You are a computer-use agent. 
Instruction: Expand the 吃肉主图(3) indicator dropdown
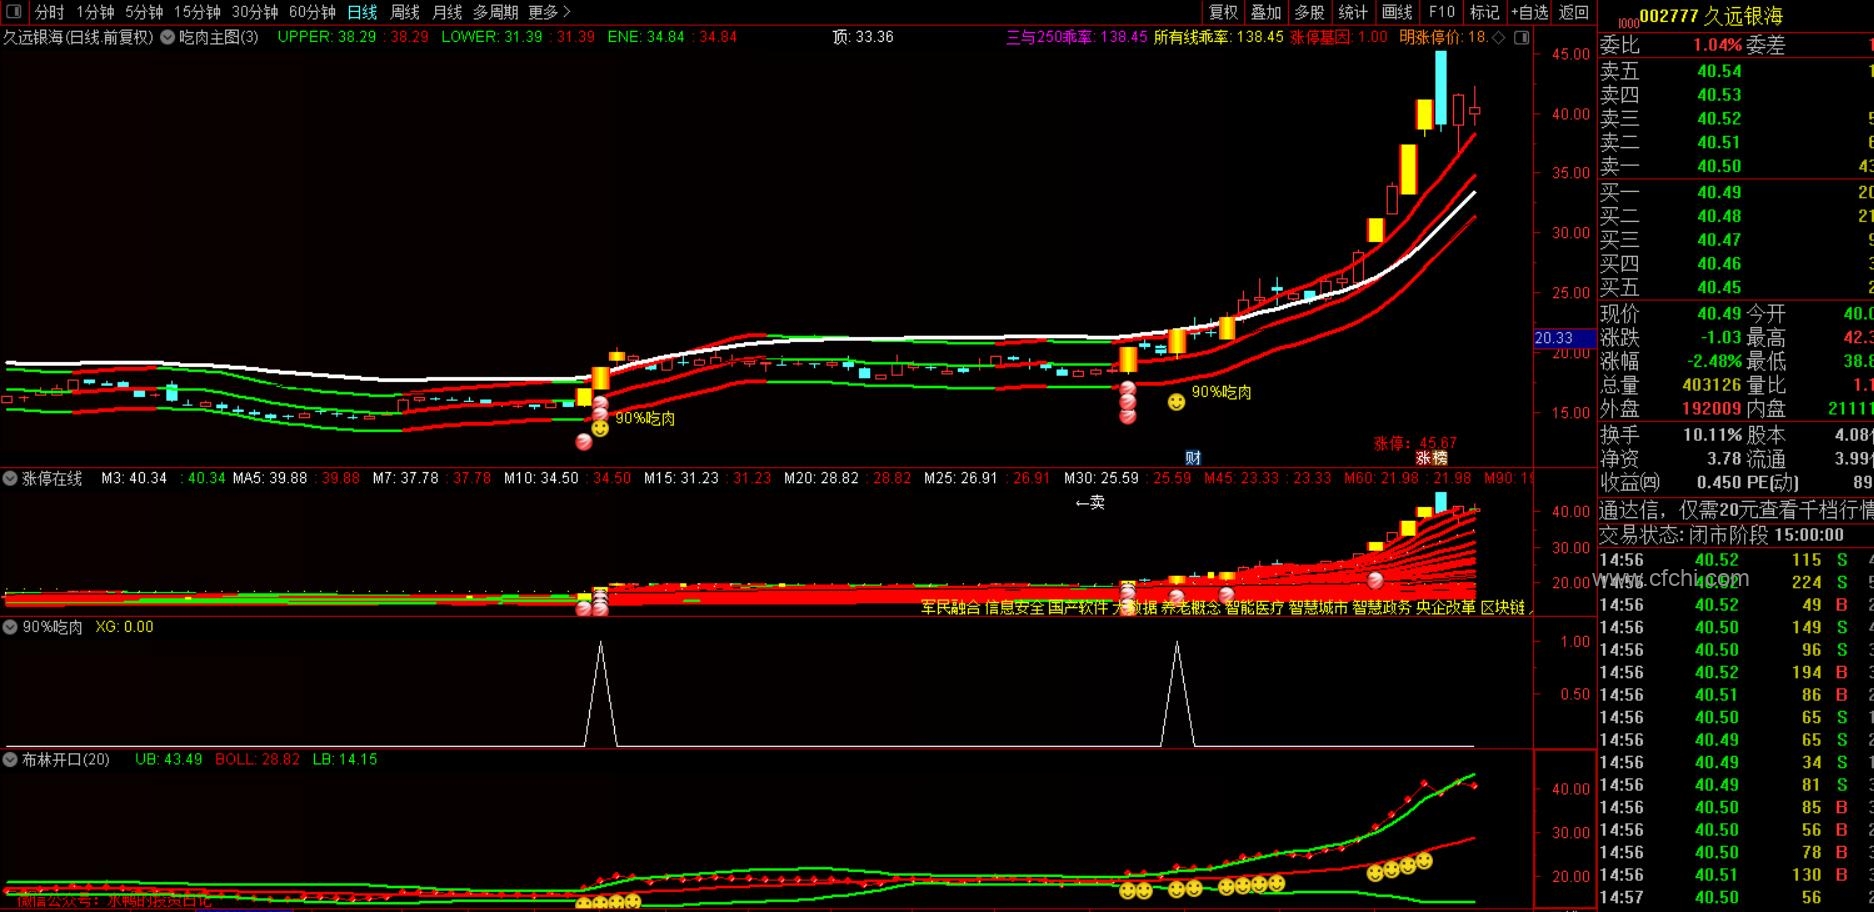pos(168,38)
